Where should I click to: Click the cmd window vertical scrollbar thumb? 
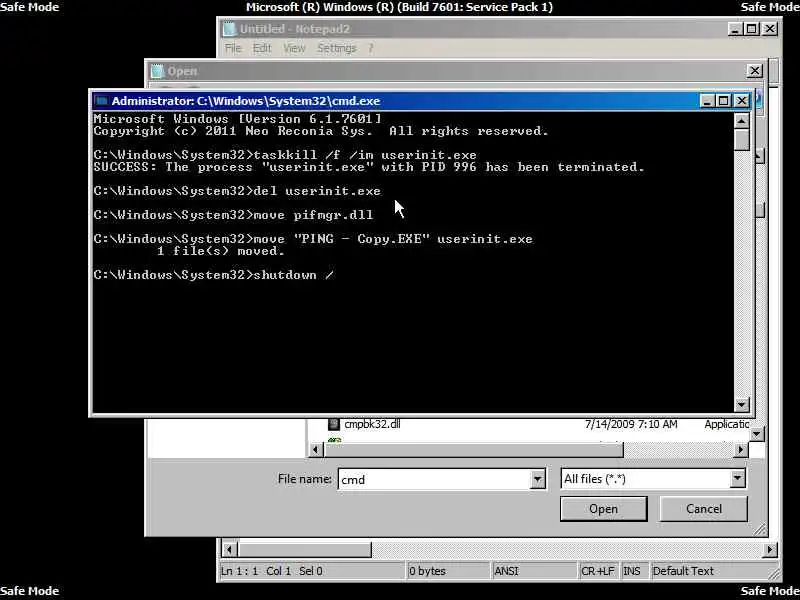(x=741, y=139)
